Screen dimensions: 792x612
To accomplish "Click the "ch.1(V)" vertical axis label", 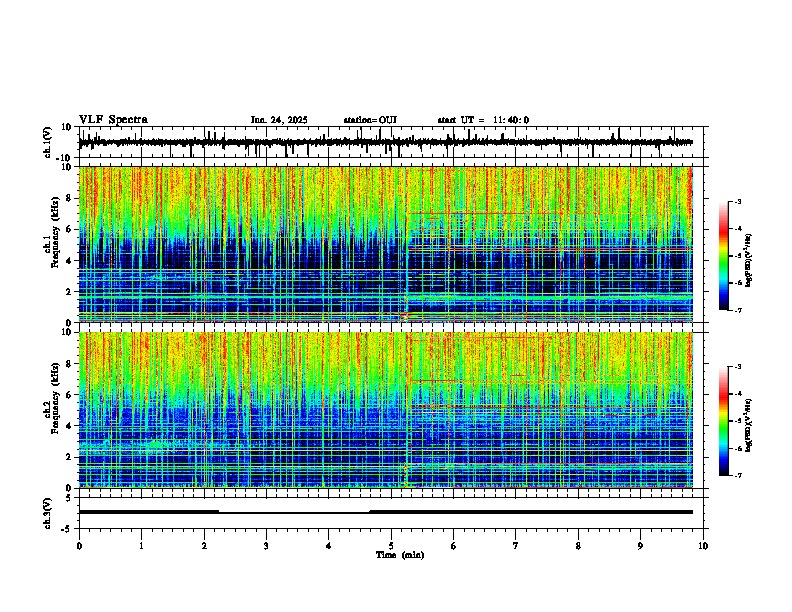I will click(x=48, y=142).
